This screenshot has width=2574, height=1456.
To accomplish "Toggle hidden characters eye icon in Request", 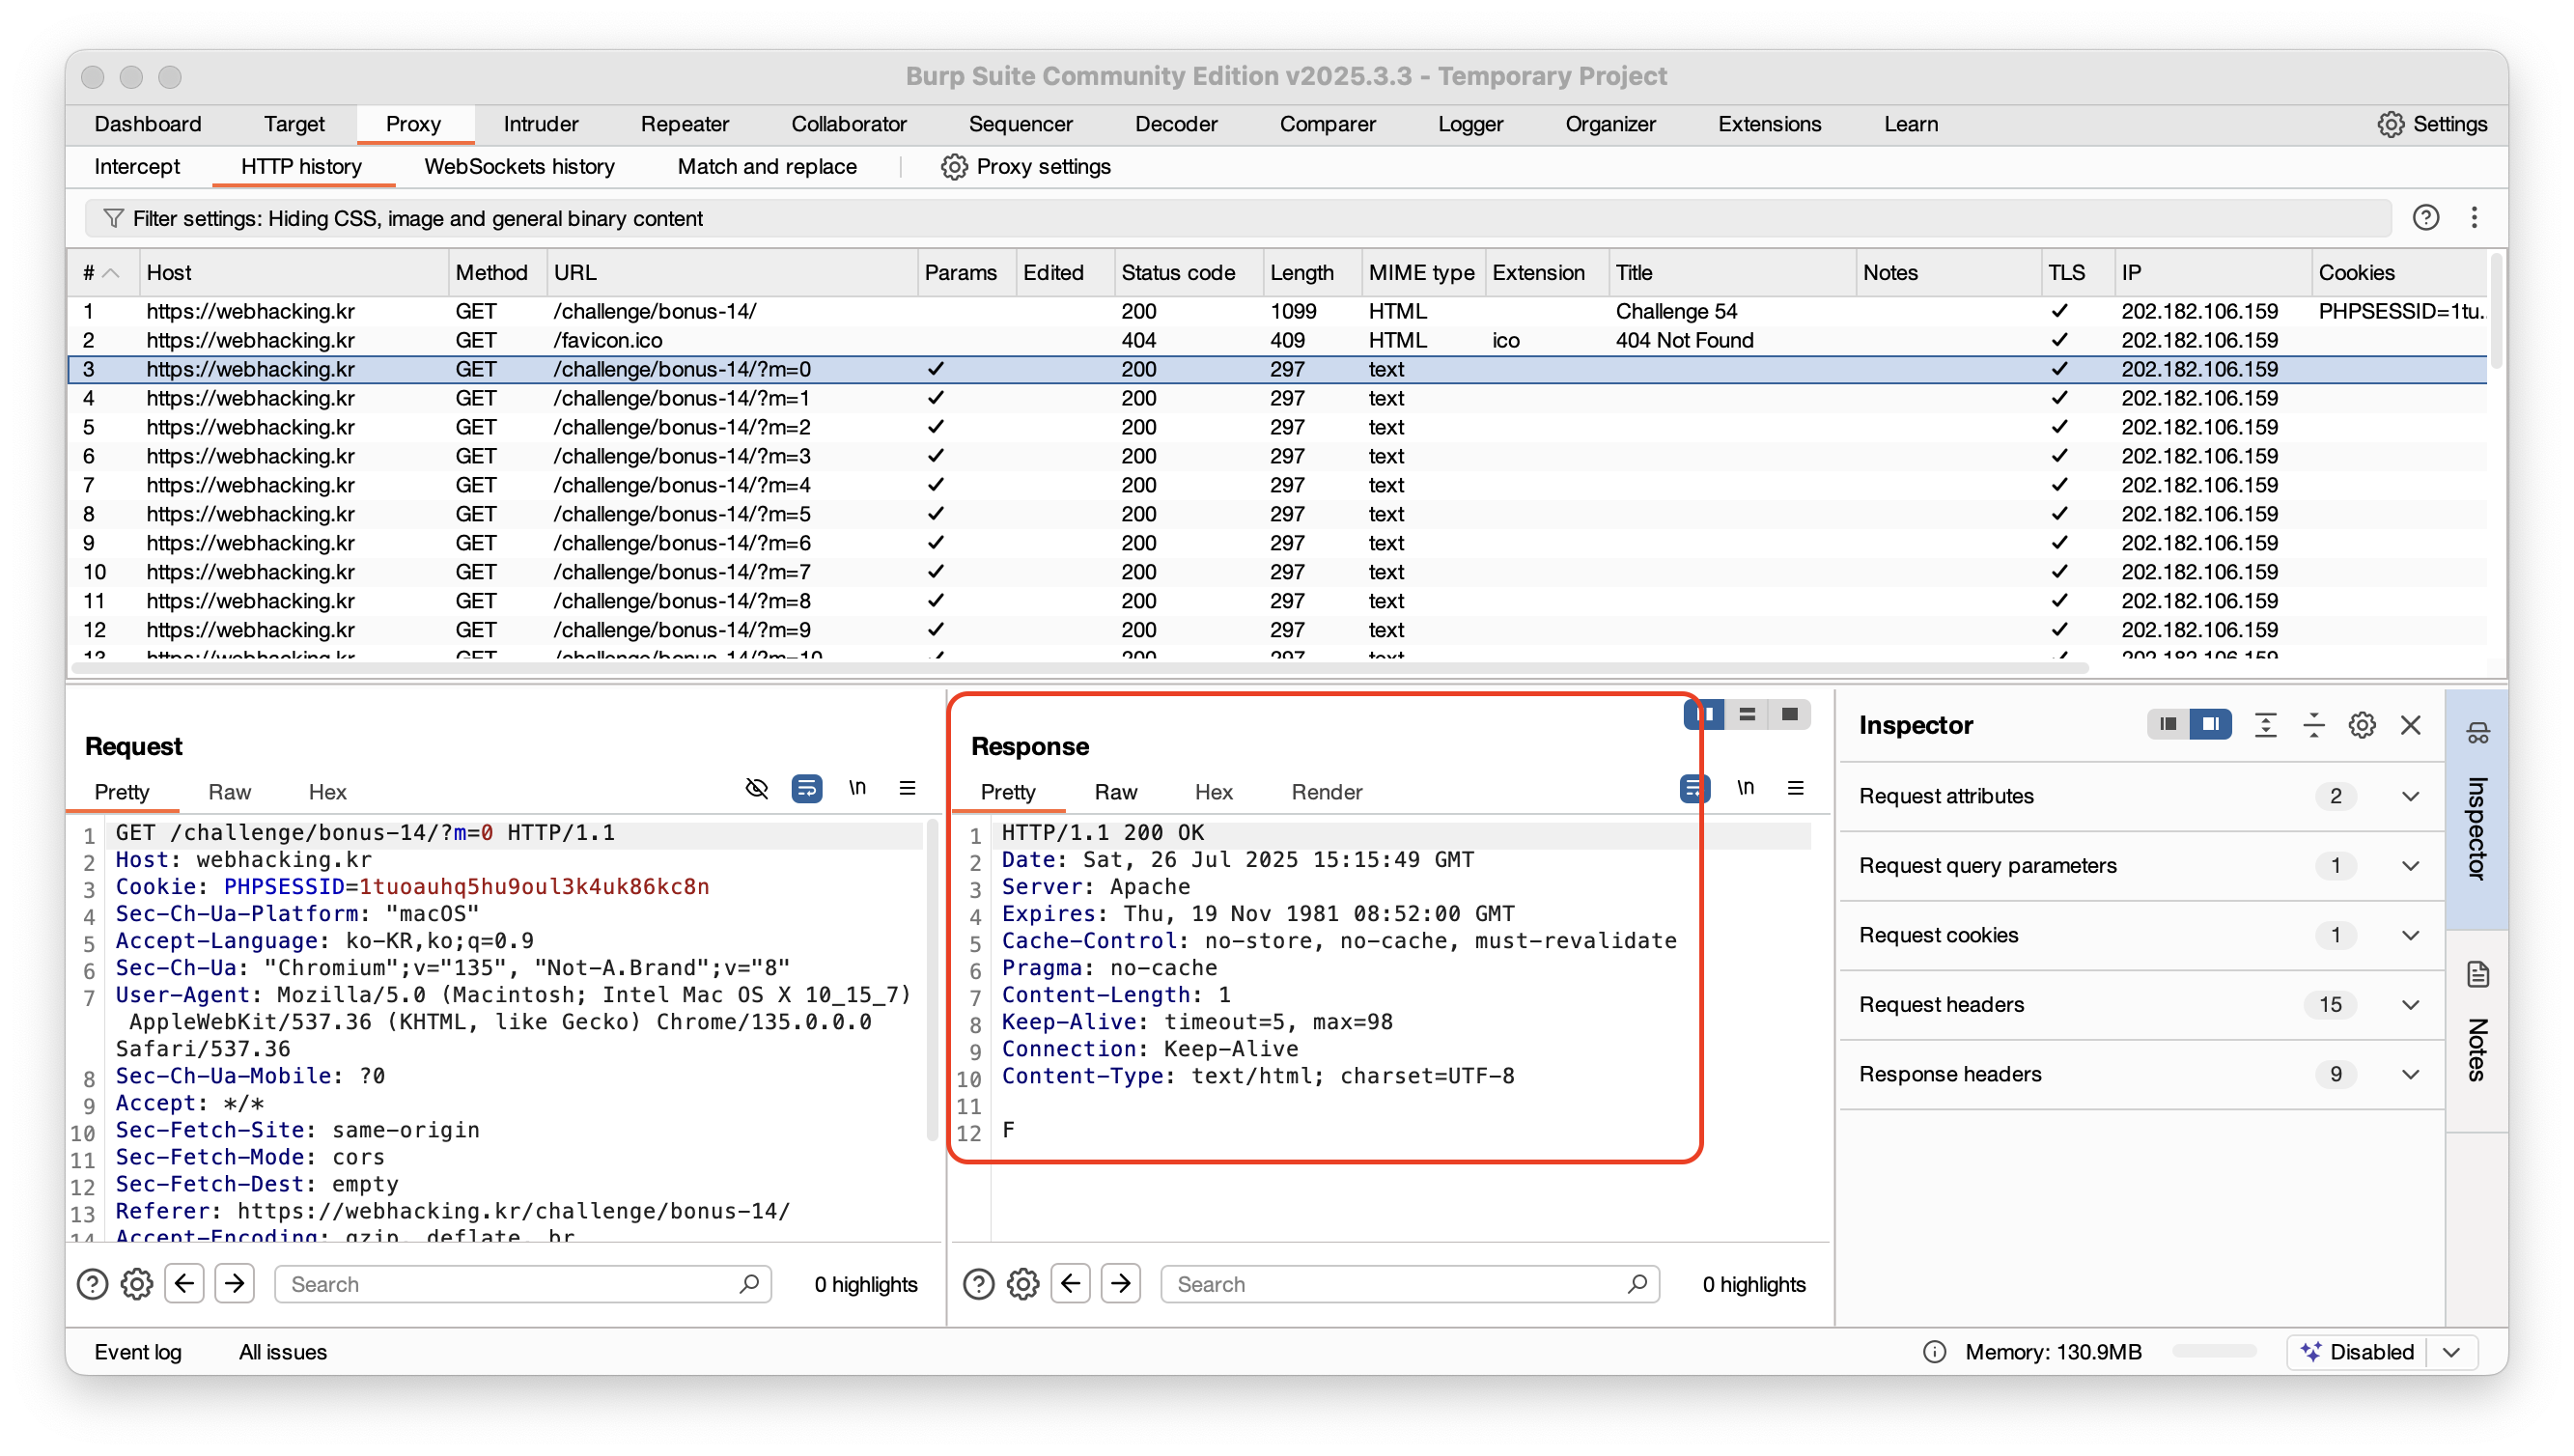I will (x=757, y=789).
